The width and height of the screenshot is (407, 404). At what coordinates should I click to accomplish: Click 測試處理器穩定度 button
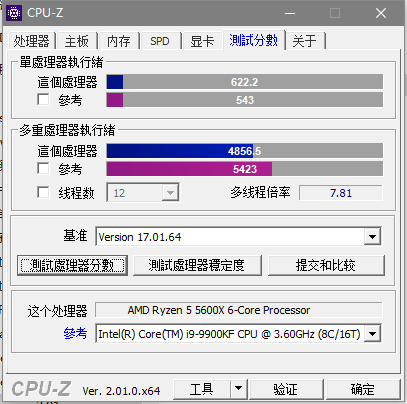197,266
